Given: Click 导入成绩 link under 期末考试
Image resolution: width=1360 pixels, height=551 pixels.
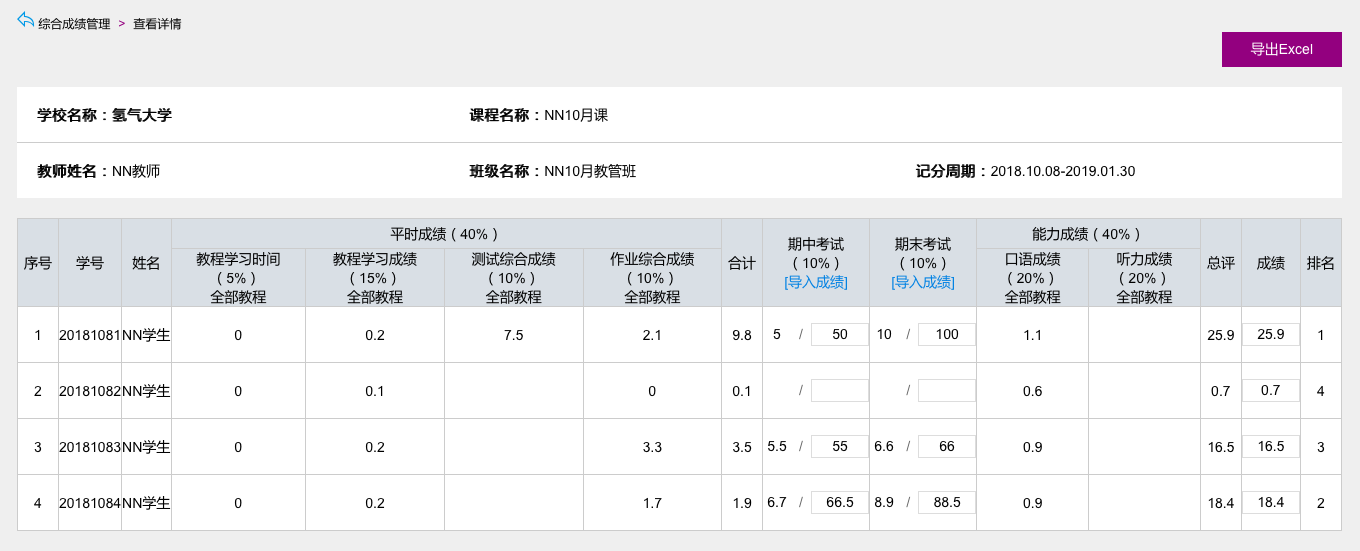Looking at the screenshot, I should [922, 282].
